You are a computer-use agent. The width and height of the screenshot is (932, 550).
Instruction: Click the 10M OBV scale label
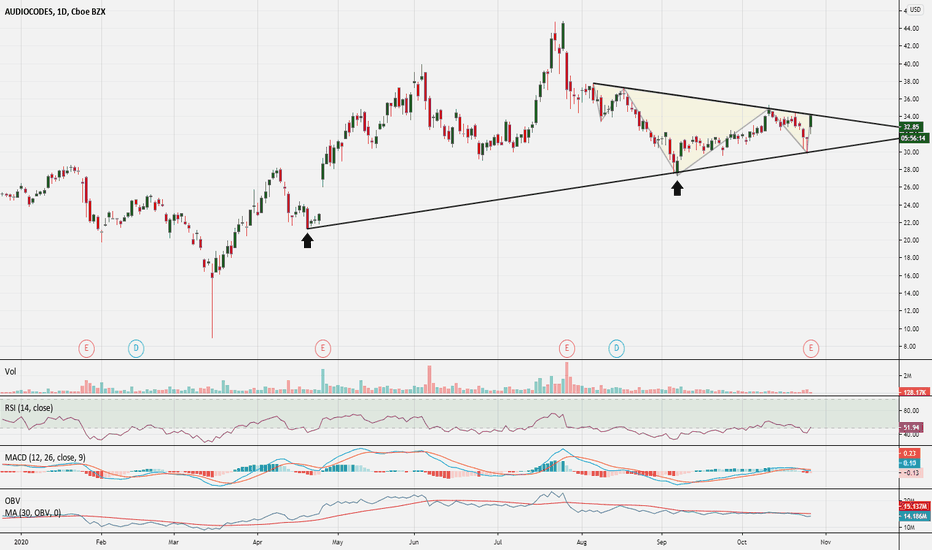[909, 527]
